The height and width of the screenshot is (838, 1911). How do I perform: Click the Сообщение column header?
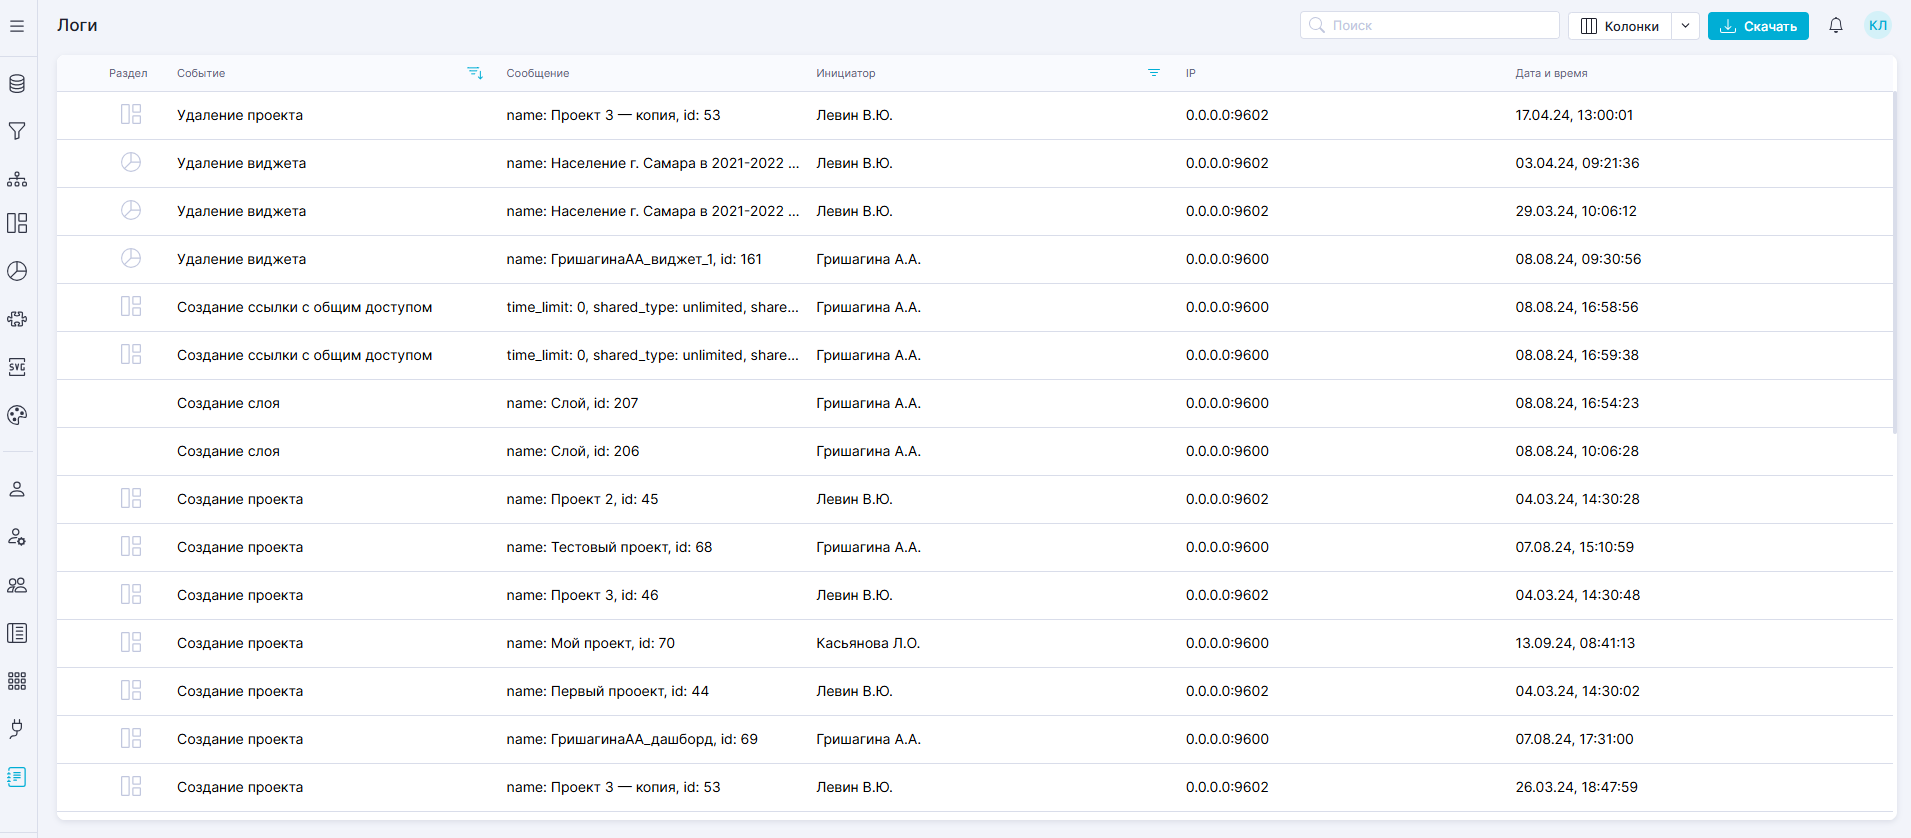pos(538,73)
